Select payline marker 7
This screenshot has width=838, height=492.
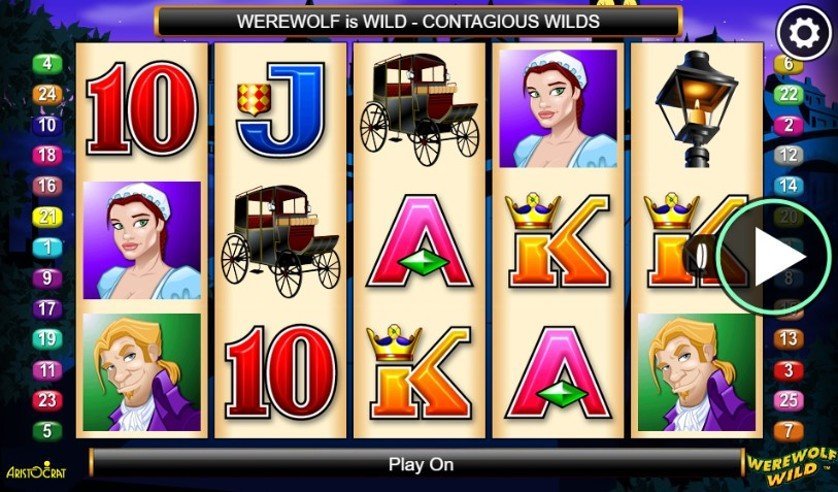pos(788,431)
